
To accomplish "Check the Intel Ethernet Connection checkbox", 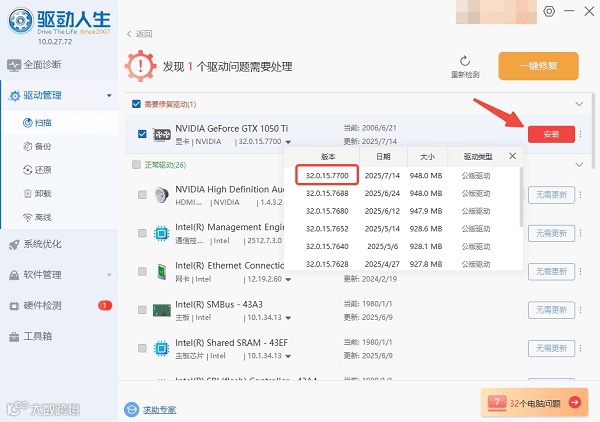I will 142,271.
